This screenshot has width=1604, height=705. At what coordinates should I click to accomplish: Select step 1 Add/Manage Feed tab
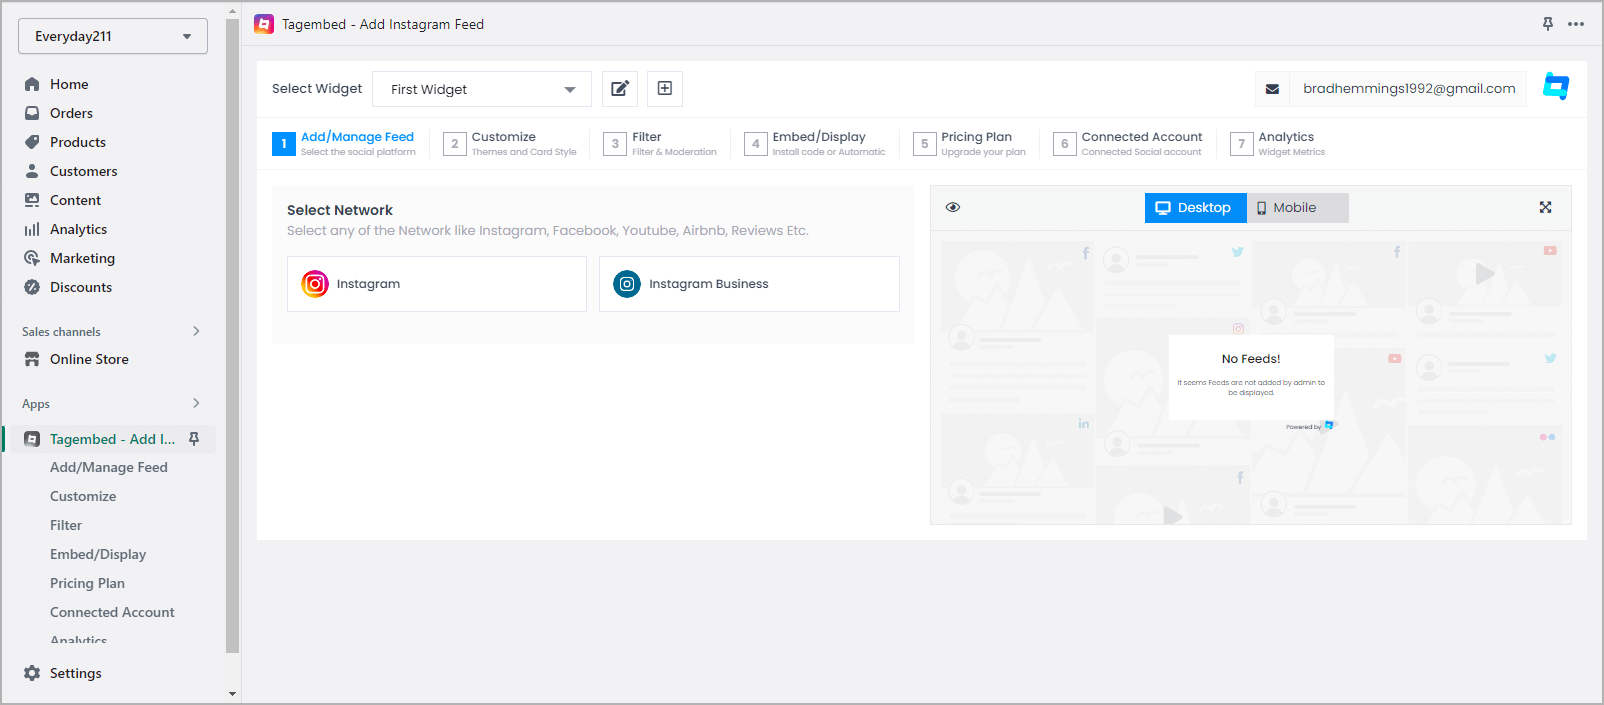click(344, 144)
